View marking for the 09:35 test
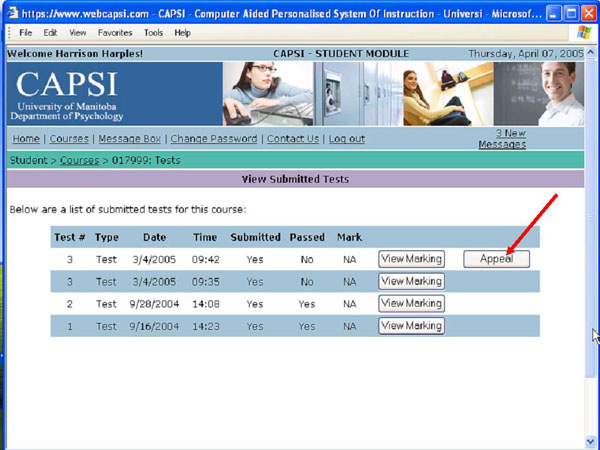Image resolution: width=600 pixels, height=450 pixels. [411, 281]
